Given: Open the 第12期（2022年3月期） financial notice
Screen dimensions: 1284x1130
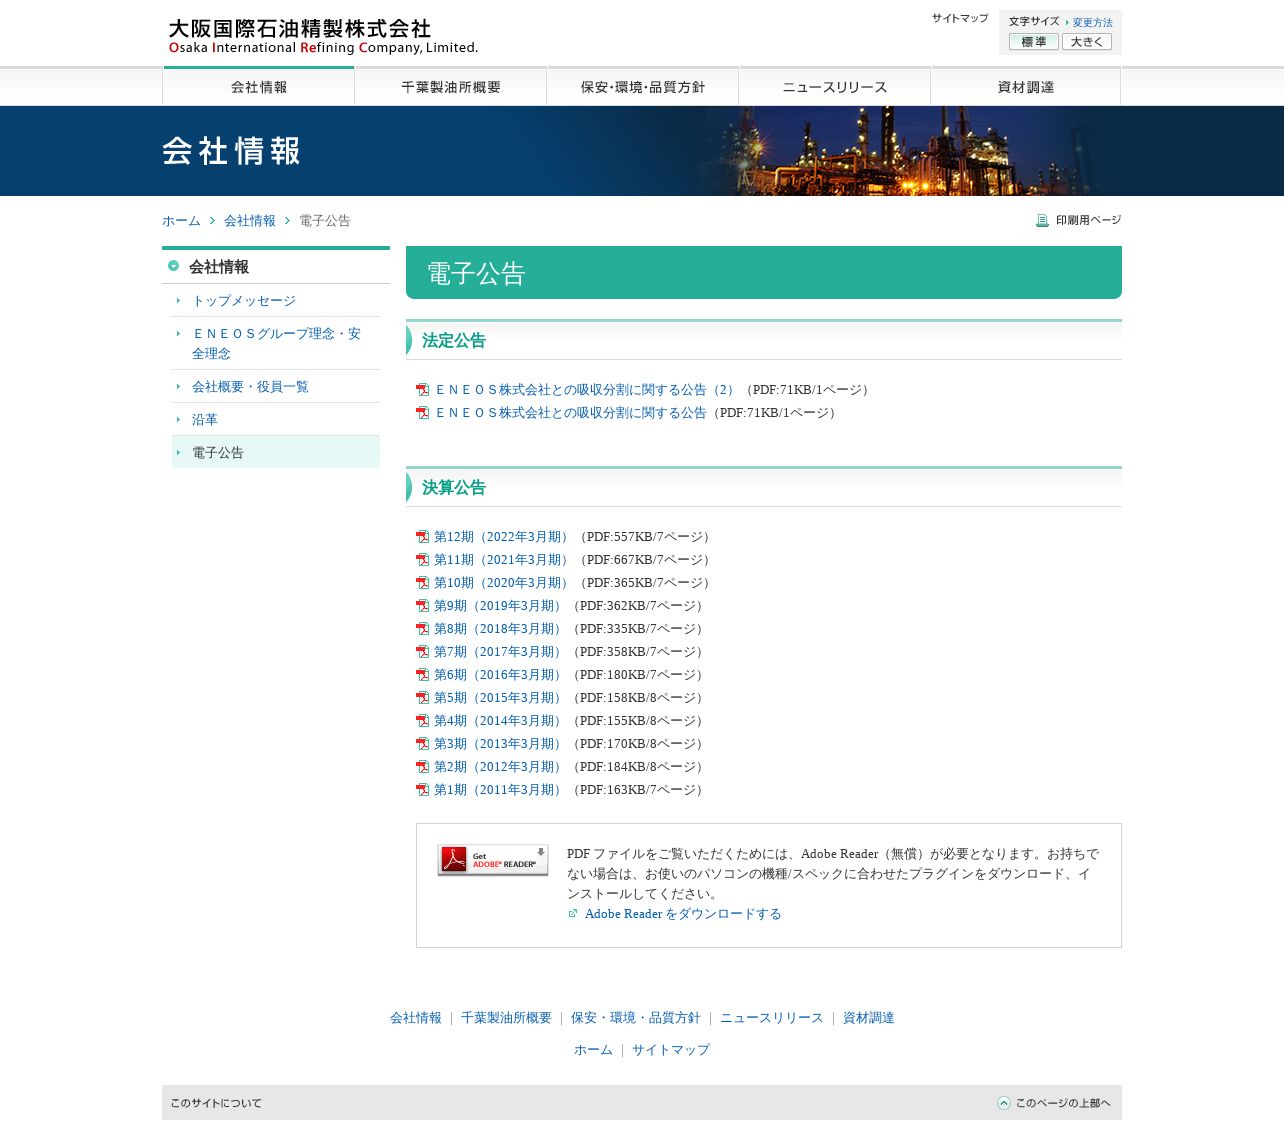Looking at the screenshot, I should (x=504, y=537).
